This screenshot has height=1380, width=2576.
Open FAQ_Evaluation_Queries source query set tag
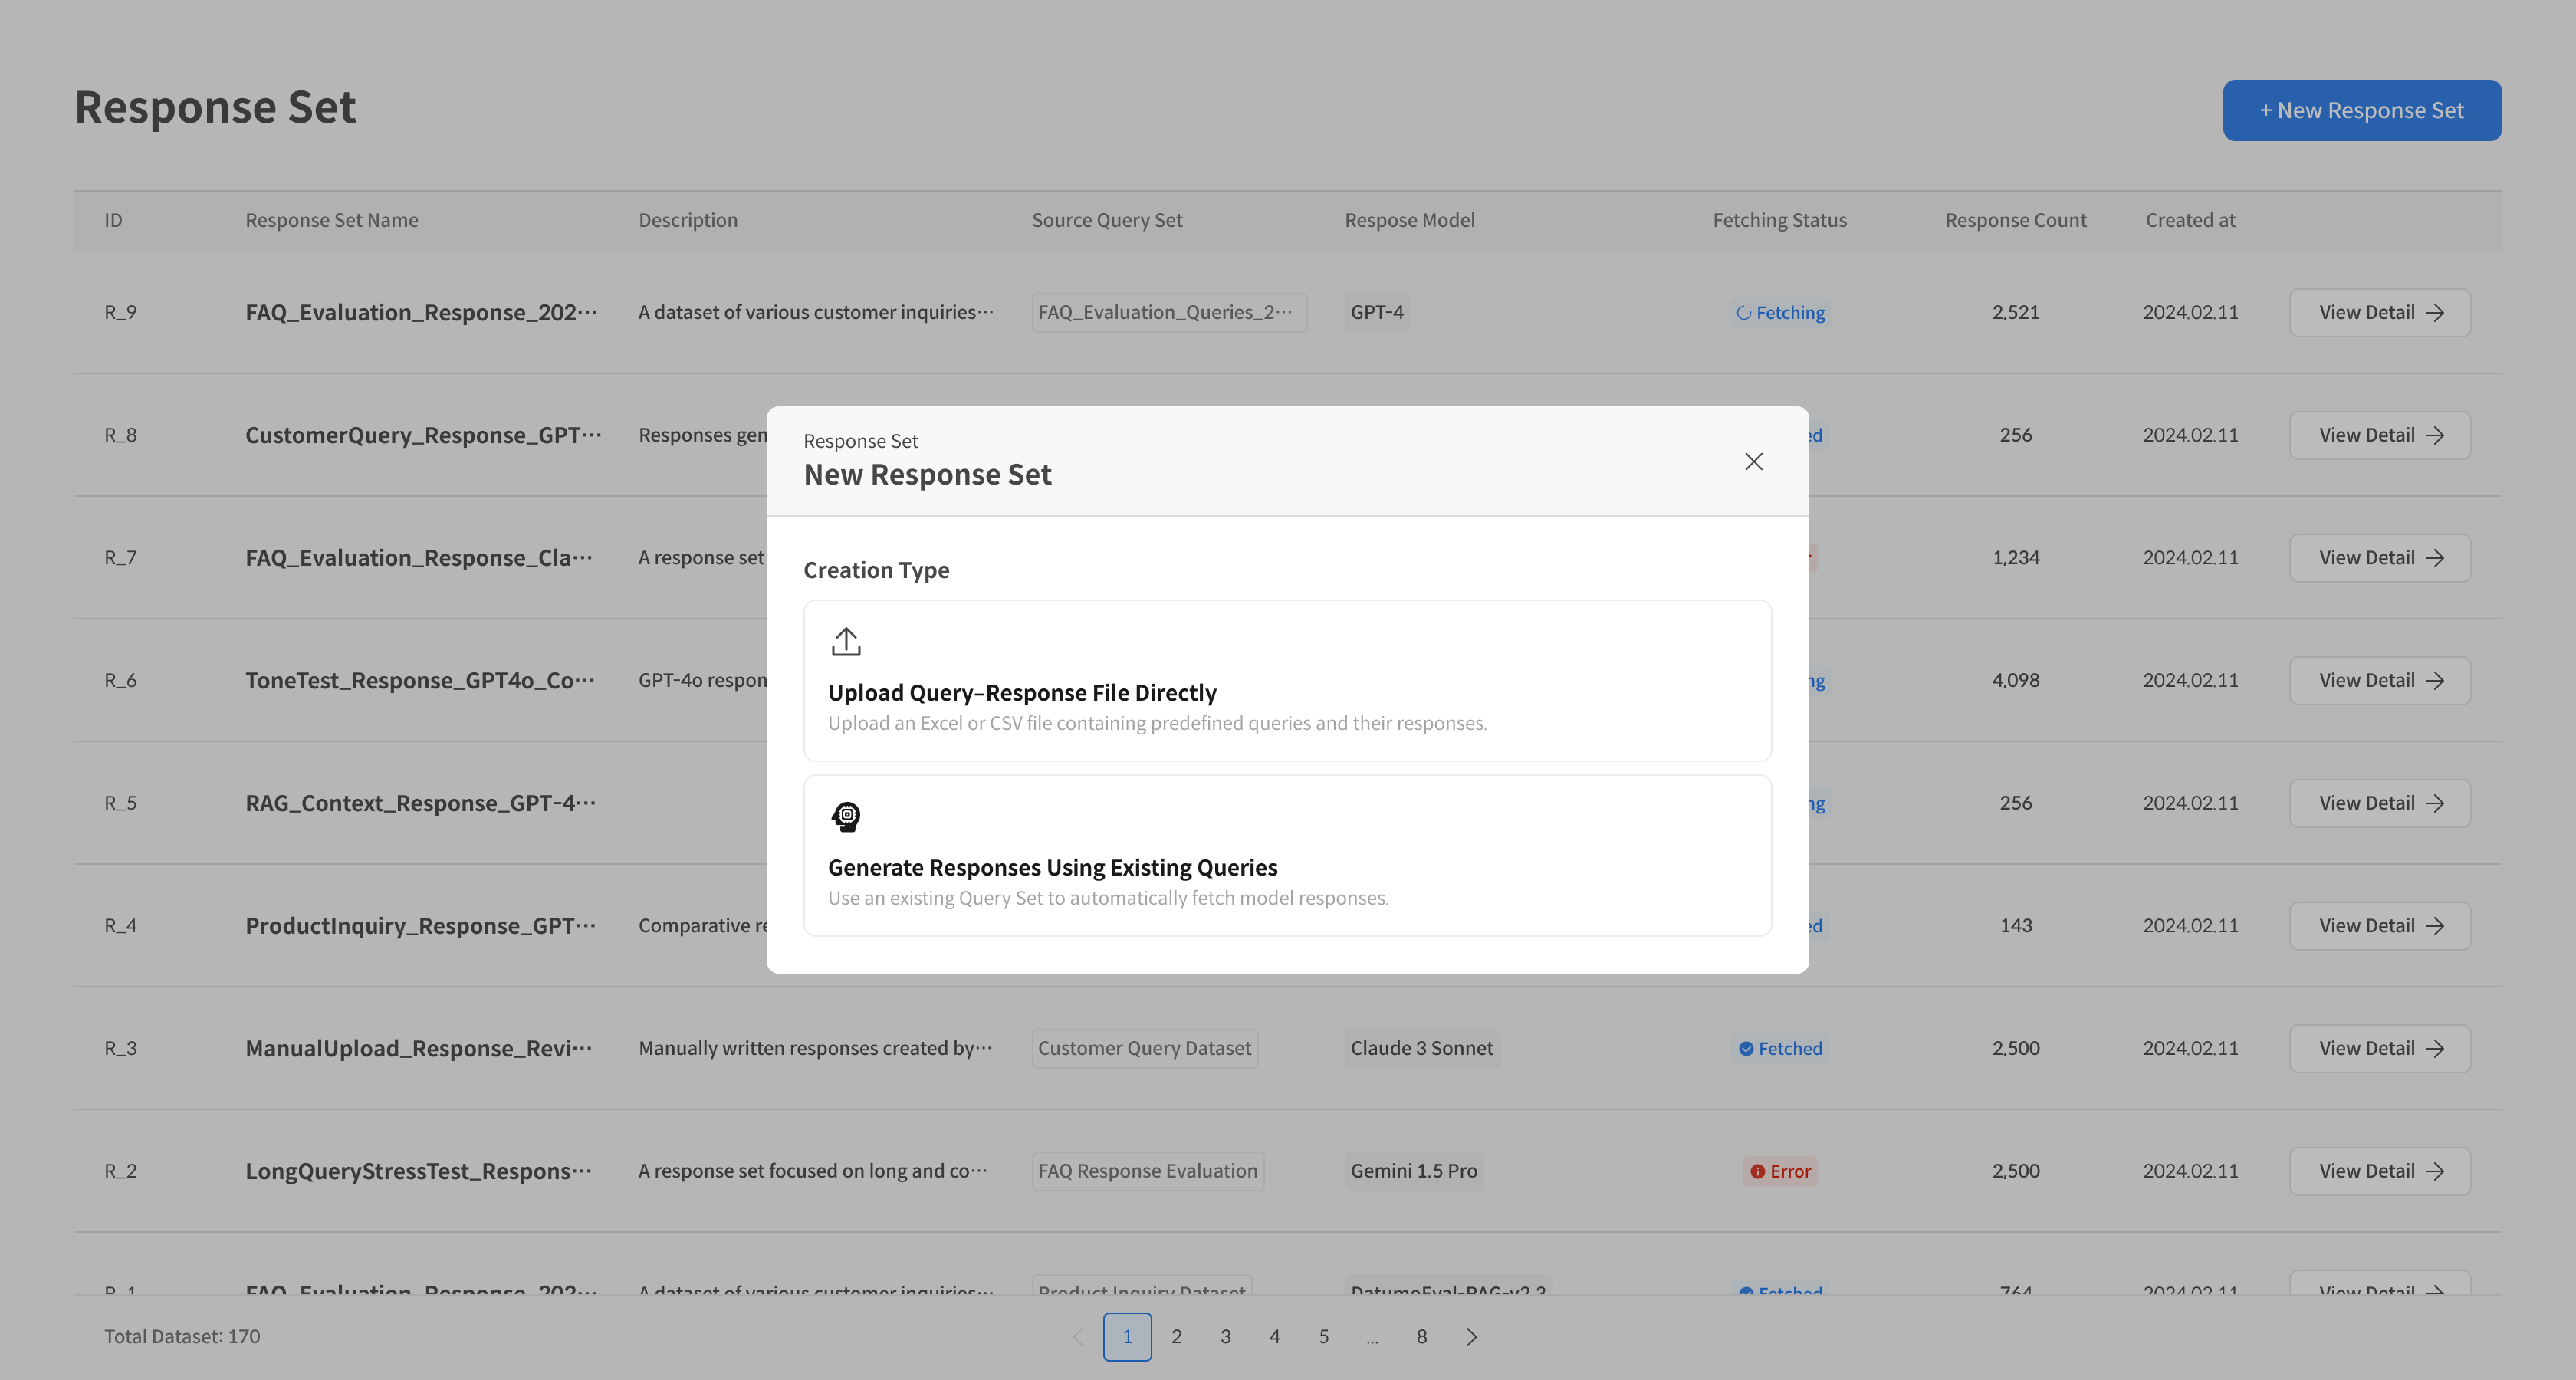(1168, 312)
